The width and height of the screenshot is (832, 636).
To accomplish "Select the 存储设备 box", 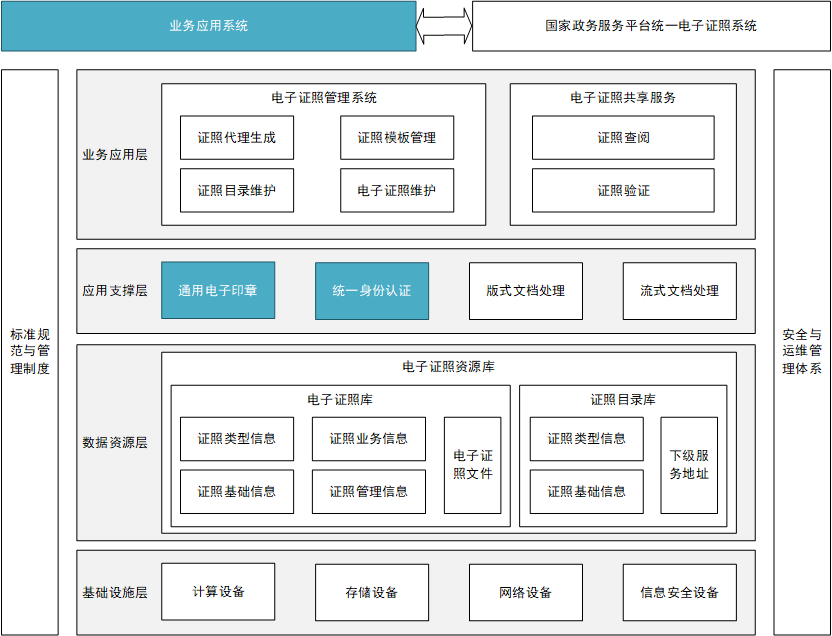I will tap(372, 592).
